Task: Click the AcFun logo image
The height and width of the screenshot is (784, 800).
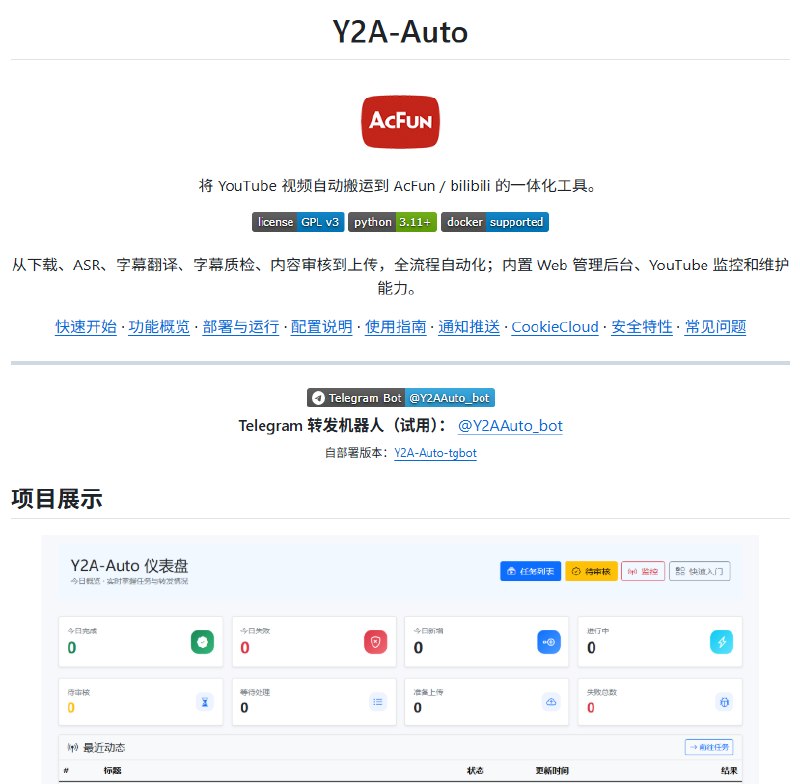Action: [401, 121]
